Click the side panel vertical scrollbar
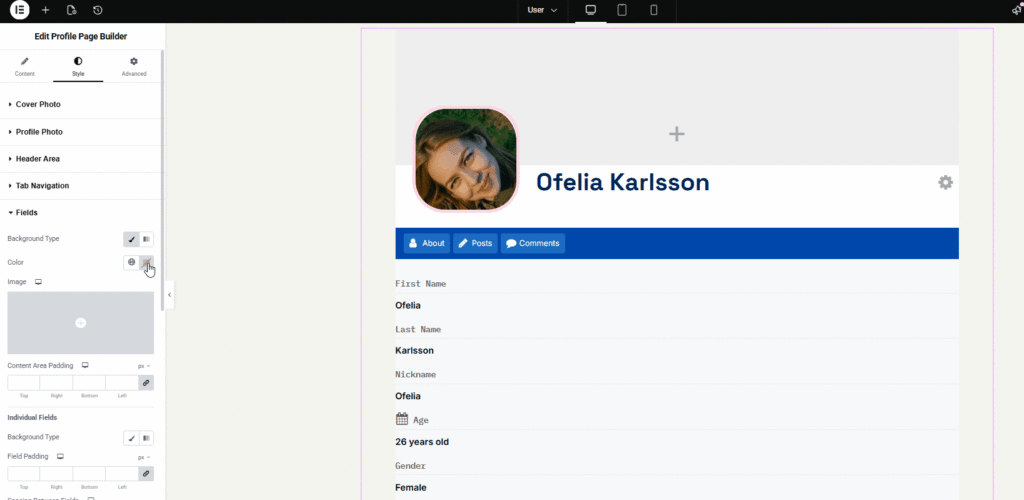This screenshot has height=500, width=1024. (x=163, y=180)
